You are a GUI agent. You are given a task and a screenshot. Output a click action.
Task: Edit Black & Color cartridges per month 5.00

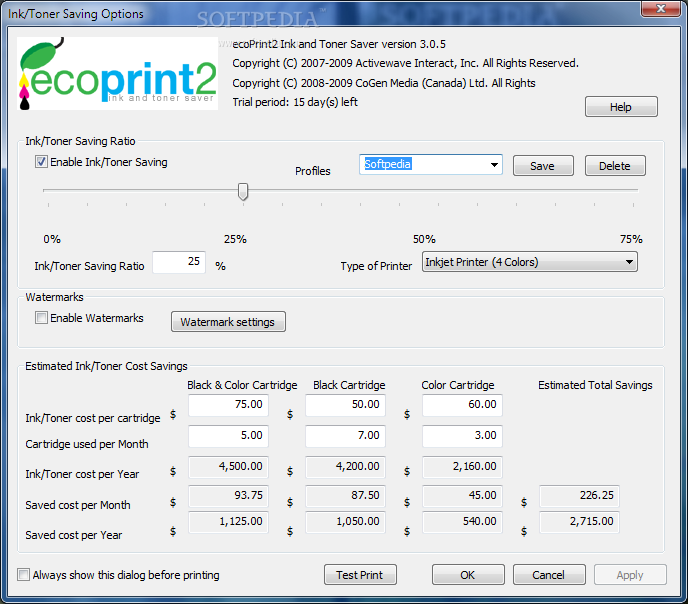click(228, 436)
